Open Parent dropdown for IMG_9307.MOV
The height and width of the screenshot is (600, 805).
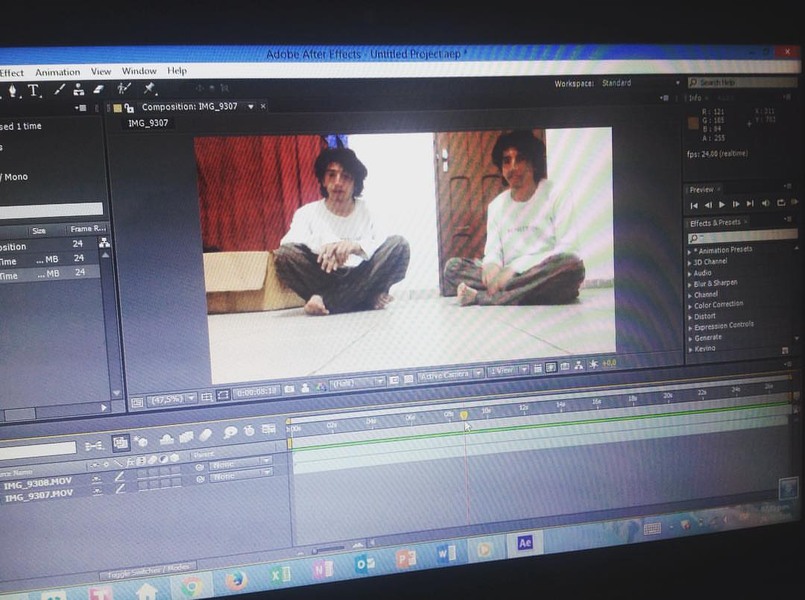click(240, 475)
